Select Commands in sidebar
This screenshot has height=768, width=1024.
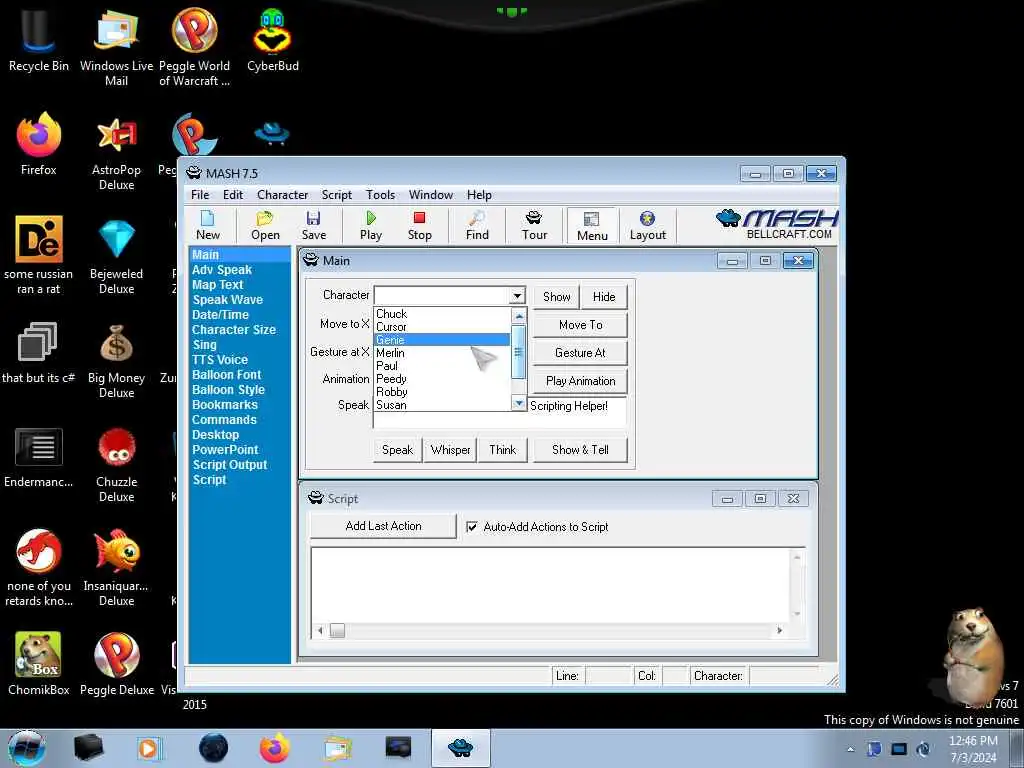click(x=224, y=420)
